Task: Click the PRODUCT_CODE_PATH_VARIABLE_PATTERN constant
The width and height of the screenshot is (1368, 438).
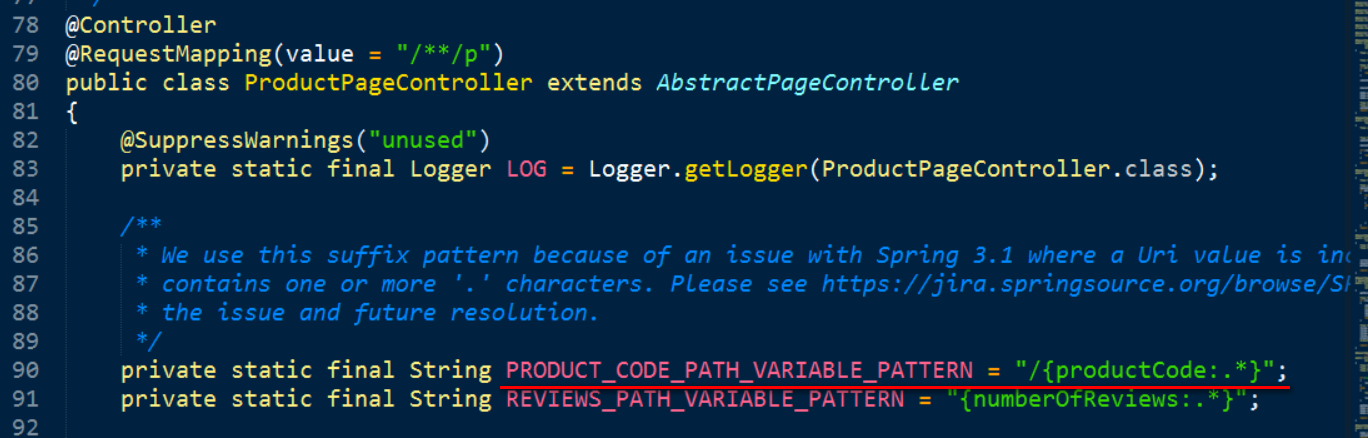Action: (739, 371)
